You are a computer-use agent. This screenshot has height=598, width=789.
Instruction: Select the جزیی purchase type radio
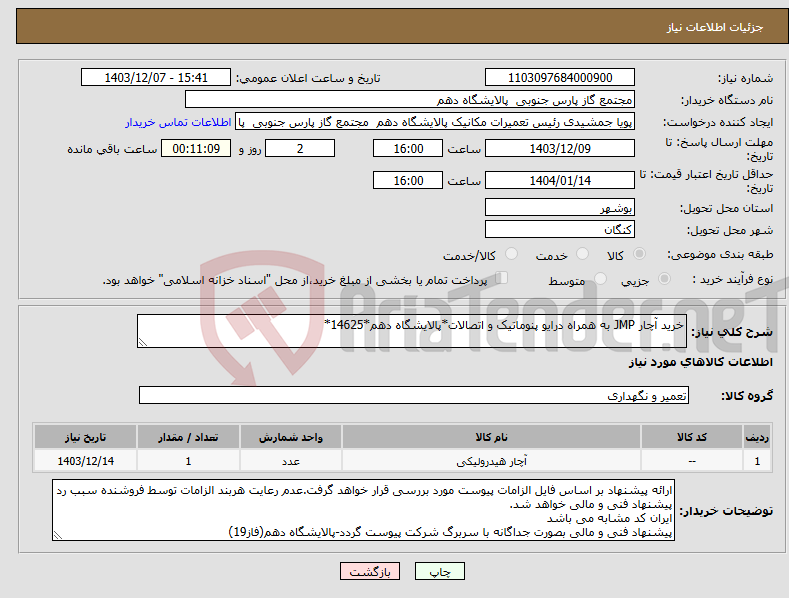tap(664, 278)
